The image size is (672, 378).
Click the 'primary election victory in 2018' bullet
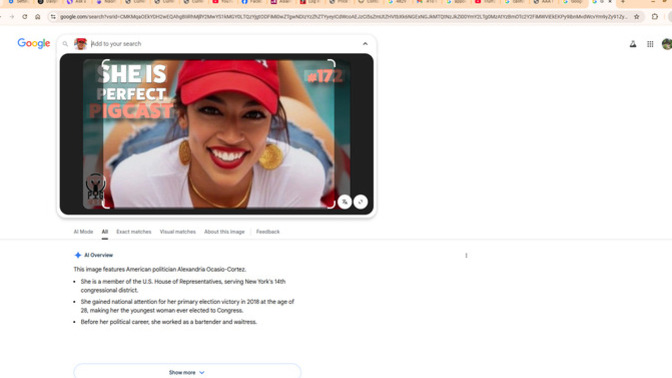point(187,306)
